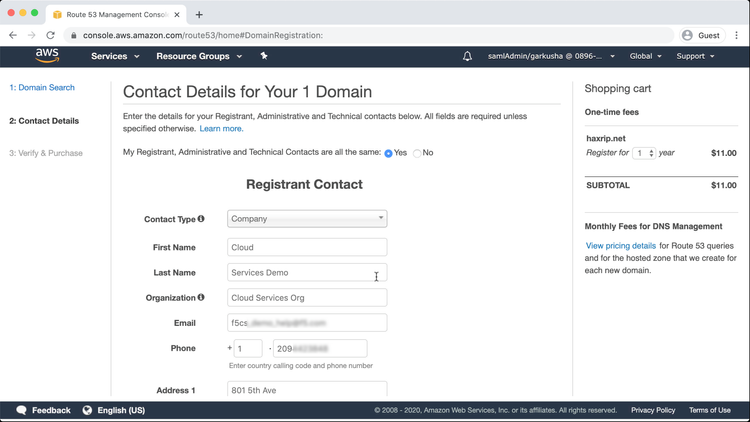The image size is (750, 422).
Task: Click Contact Type info icon
Action: point(201,219)
